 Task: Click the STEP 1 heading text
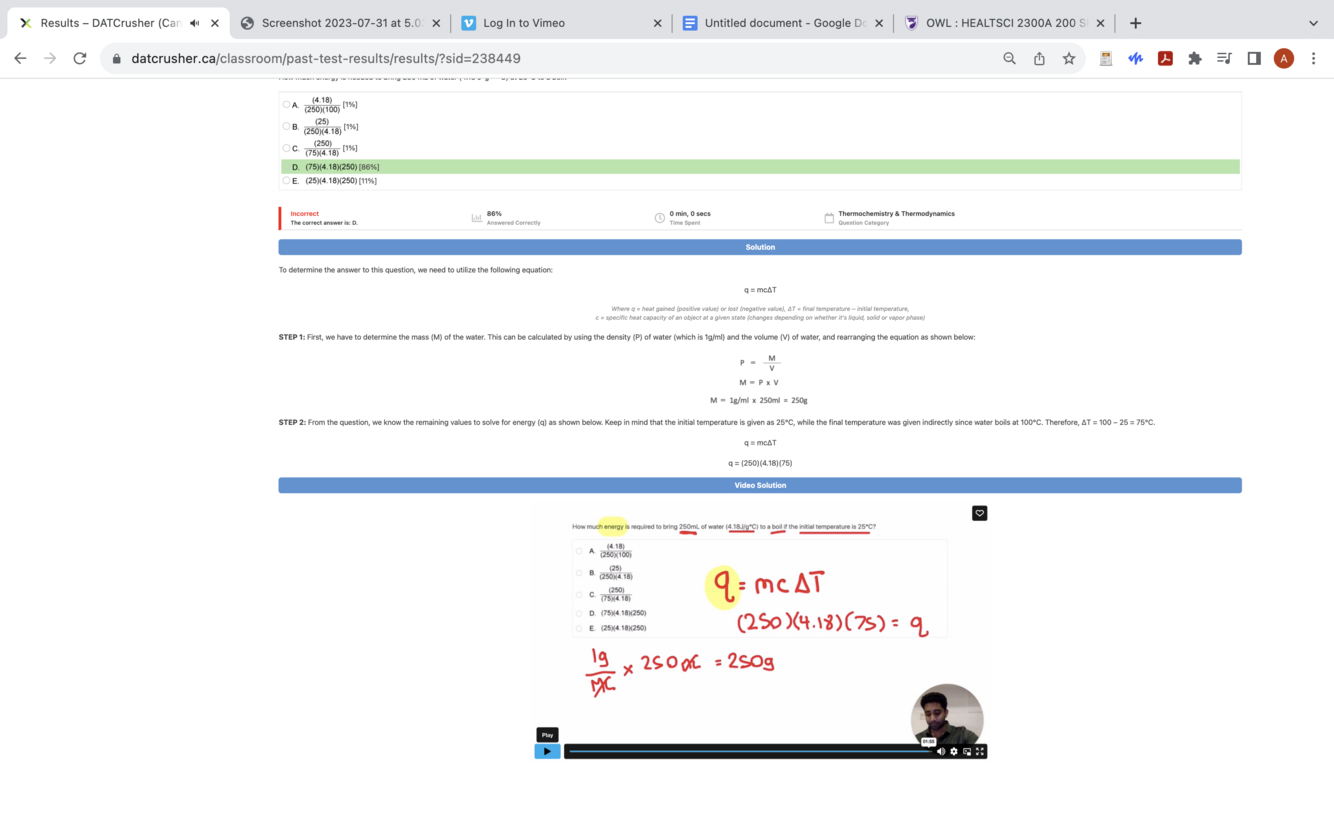(292, 337)
